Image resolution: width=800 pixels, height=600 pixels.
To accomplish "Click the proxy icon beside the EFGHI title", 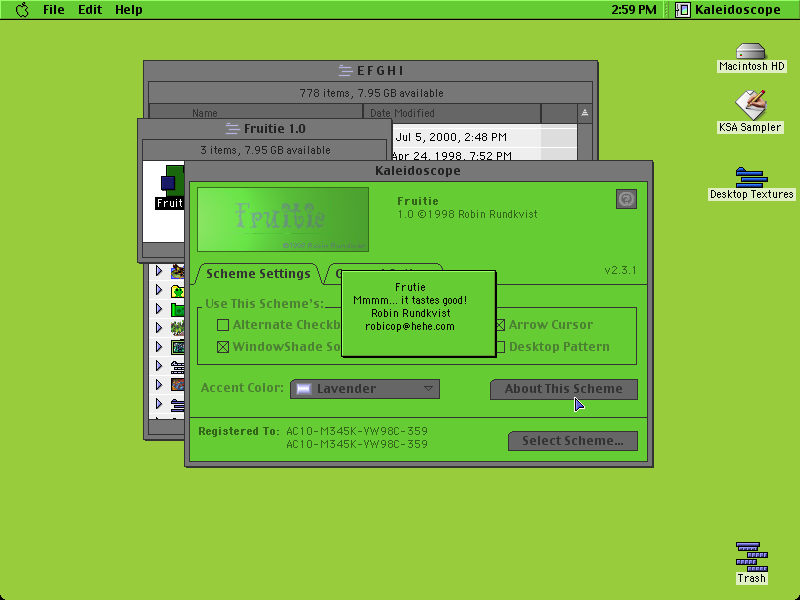I will [x=345, y=70].
